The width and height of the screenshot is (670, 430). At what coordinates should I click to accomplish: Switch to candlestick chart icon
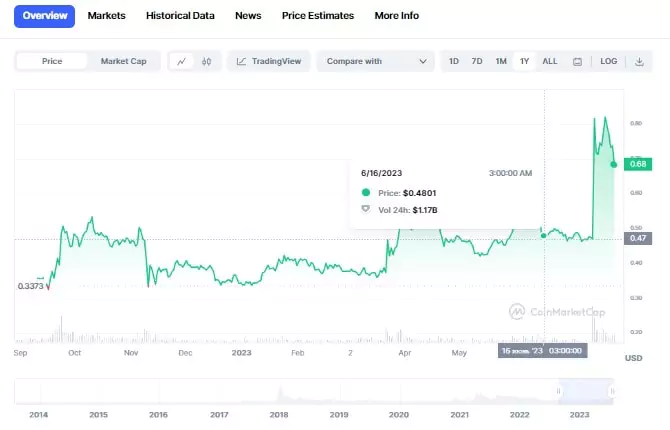206,61
